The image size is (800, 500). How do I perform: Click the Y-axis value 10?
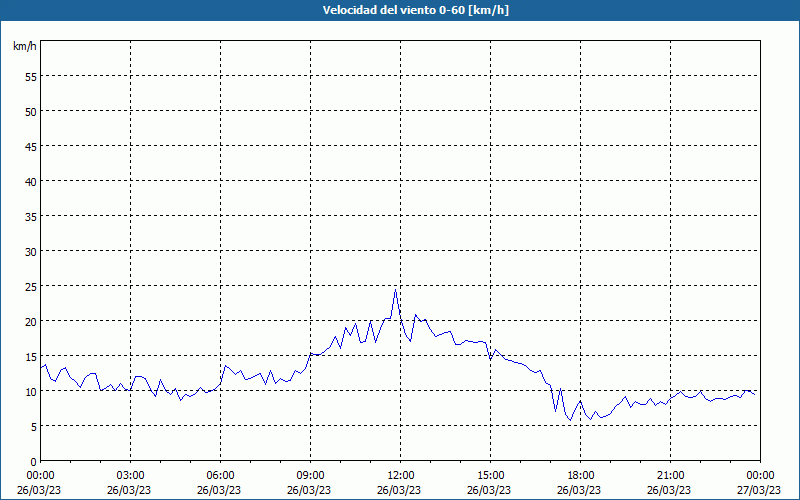(31, 391)
